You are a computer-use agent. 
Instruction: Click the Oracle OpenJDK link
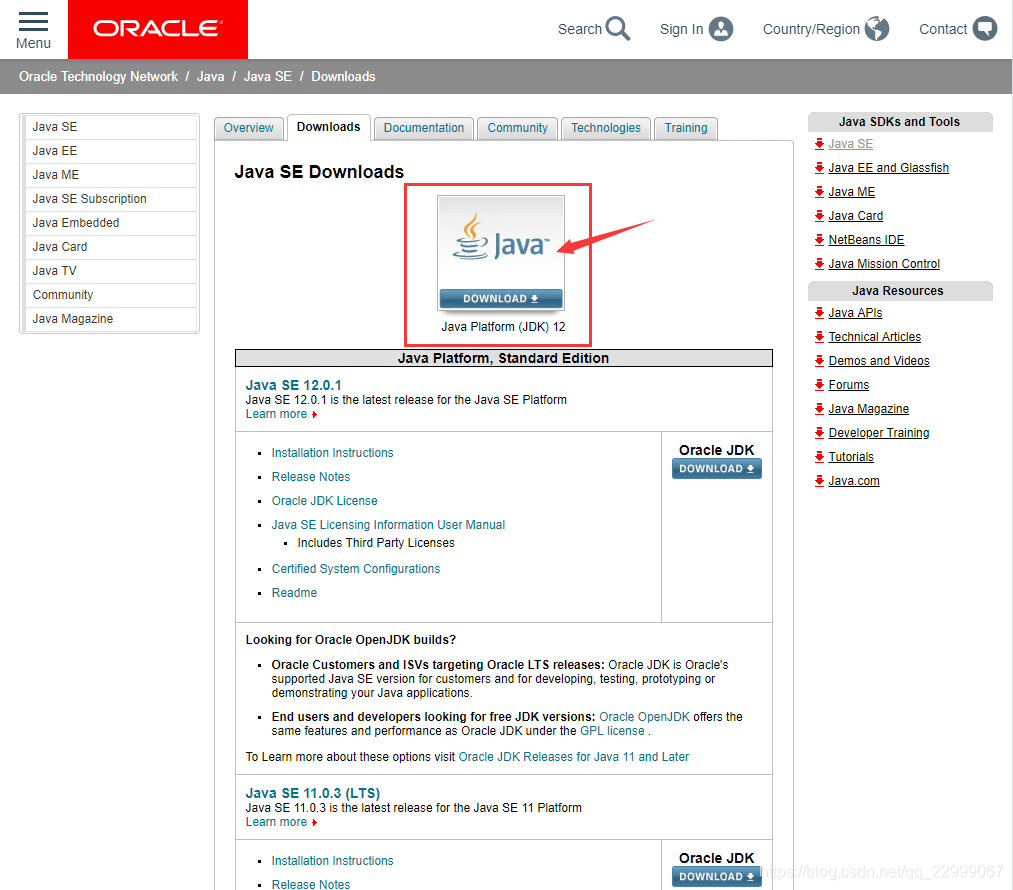click(644, 716)
